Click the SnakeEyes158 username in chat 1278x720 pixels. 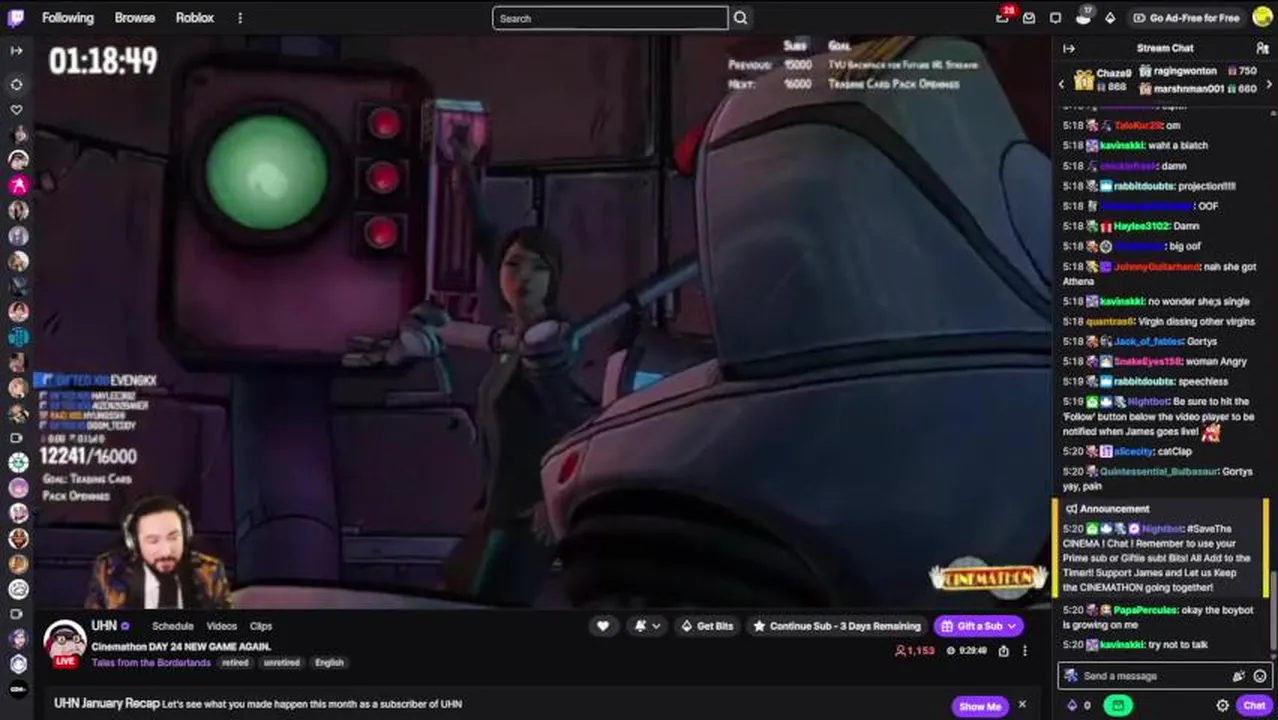(x=1147, y=361)
